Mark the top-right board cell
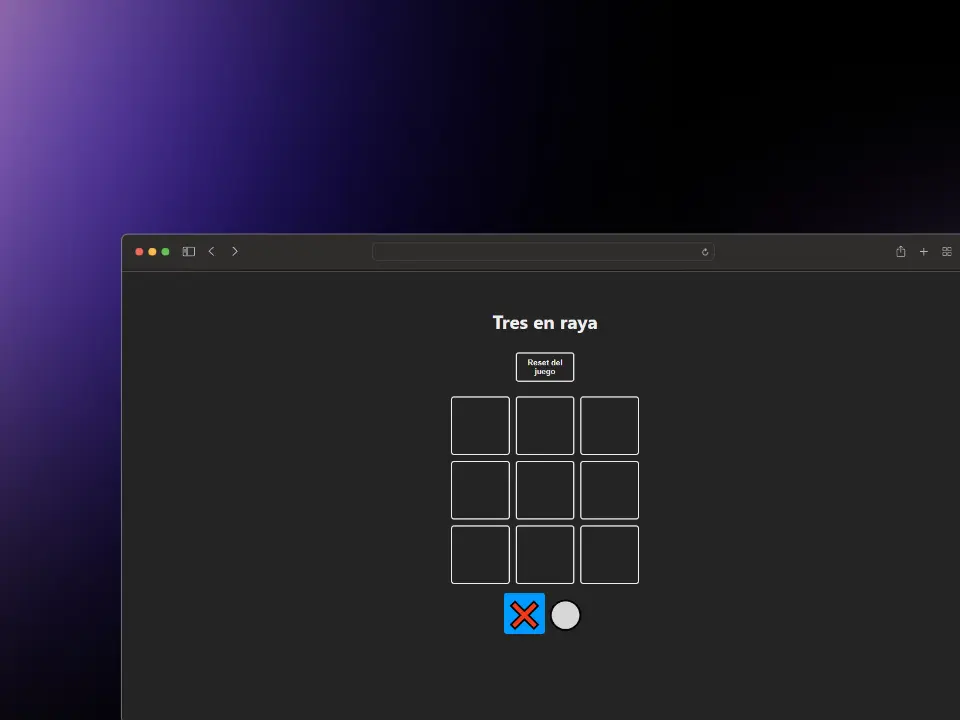 click(609, 426)
